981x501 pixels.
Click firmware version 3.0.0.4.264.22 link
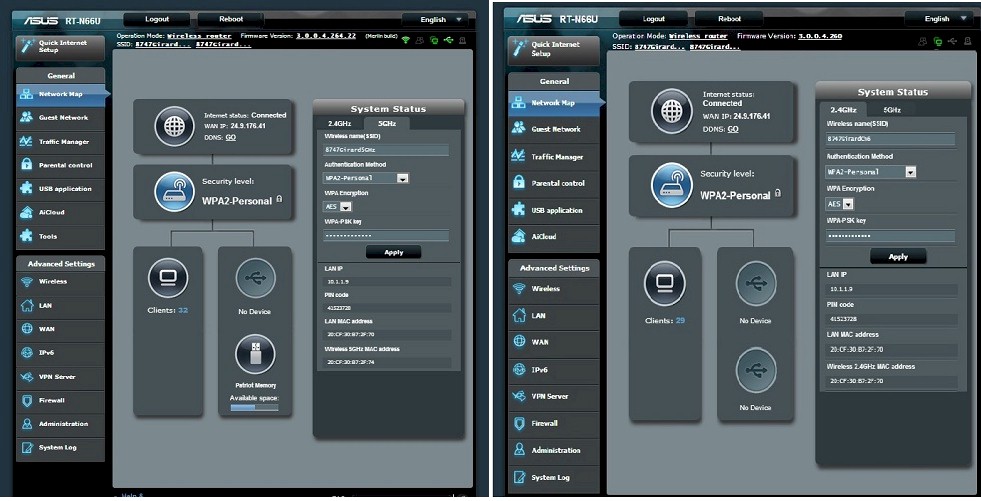(326, 36)
